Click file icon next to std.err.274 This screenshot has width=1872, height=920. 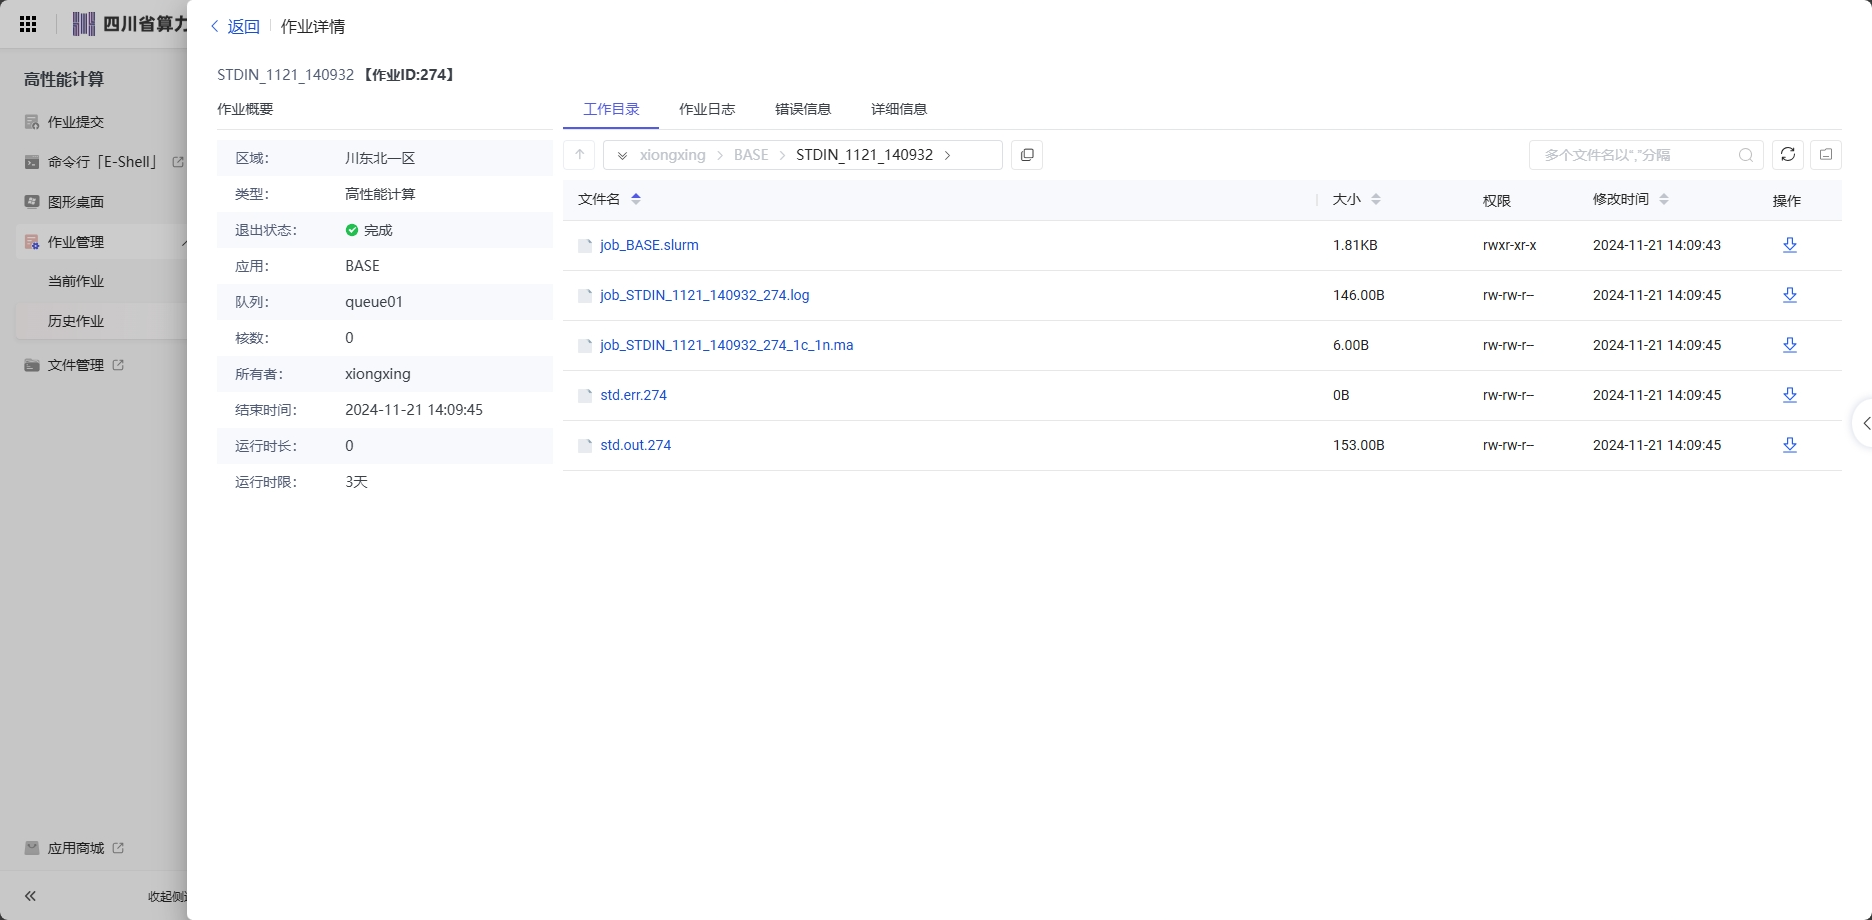coord(585,395)
